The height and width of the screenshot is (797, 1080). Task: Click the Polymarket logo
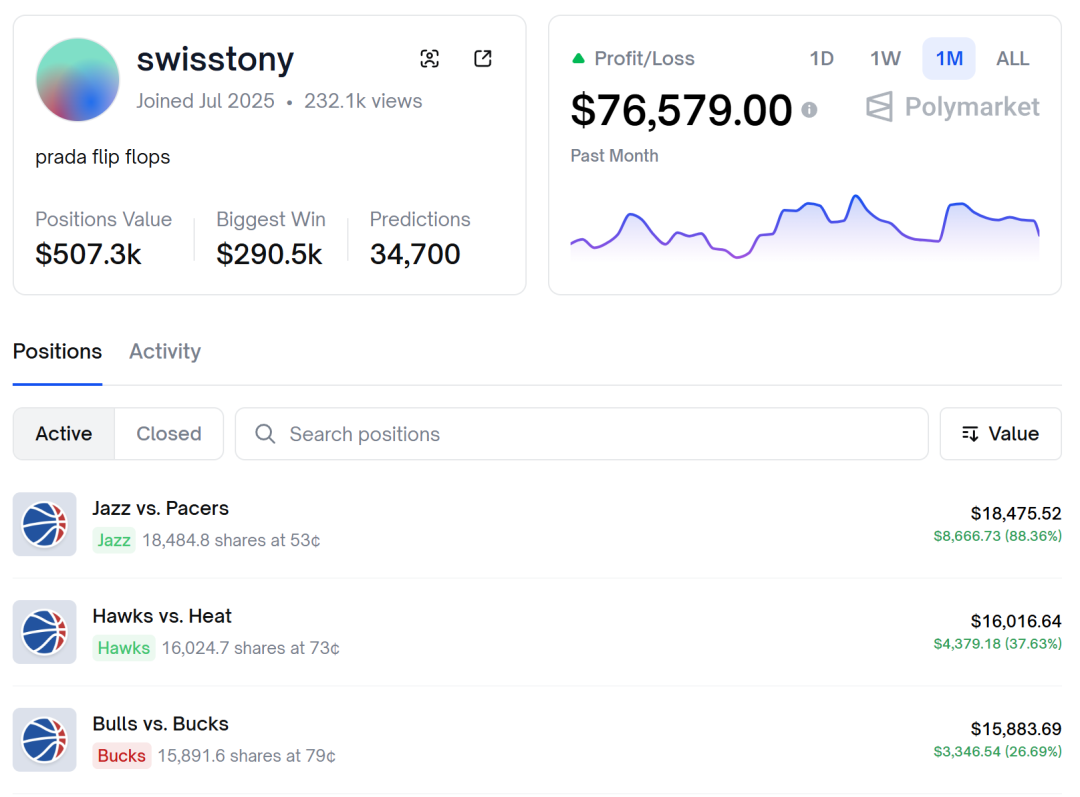[952, 107]
